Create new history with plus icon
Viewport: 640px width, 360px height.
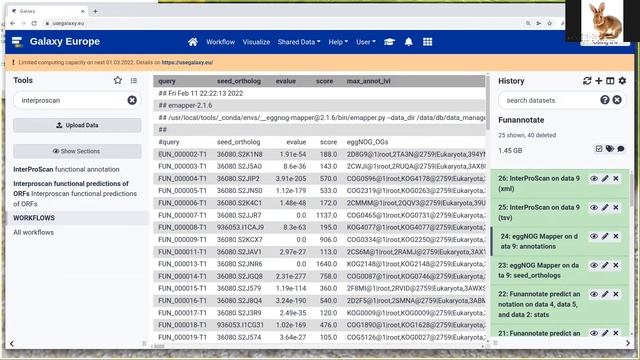(598, 81)
